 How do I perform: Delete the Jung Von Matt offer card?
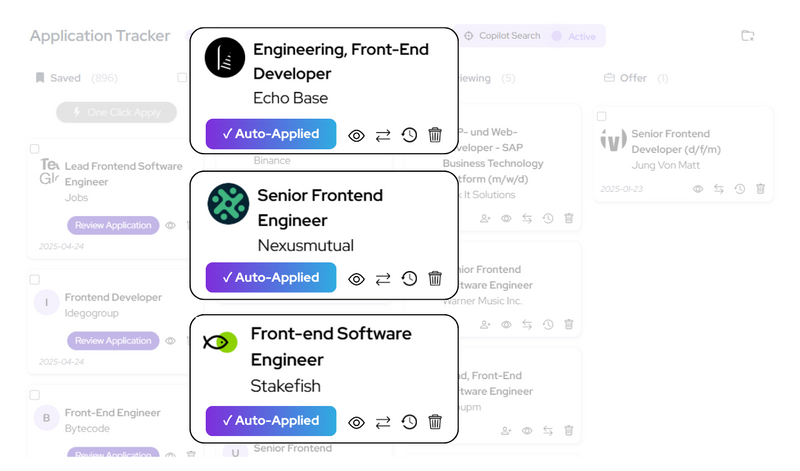tap(761, 189)
